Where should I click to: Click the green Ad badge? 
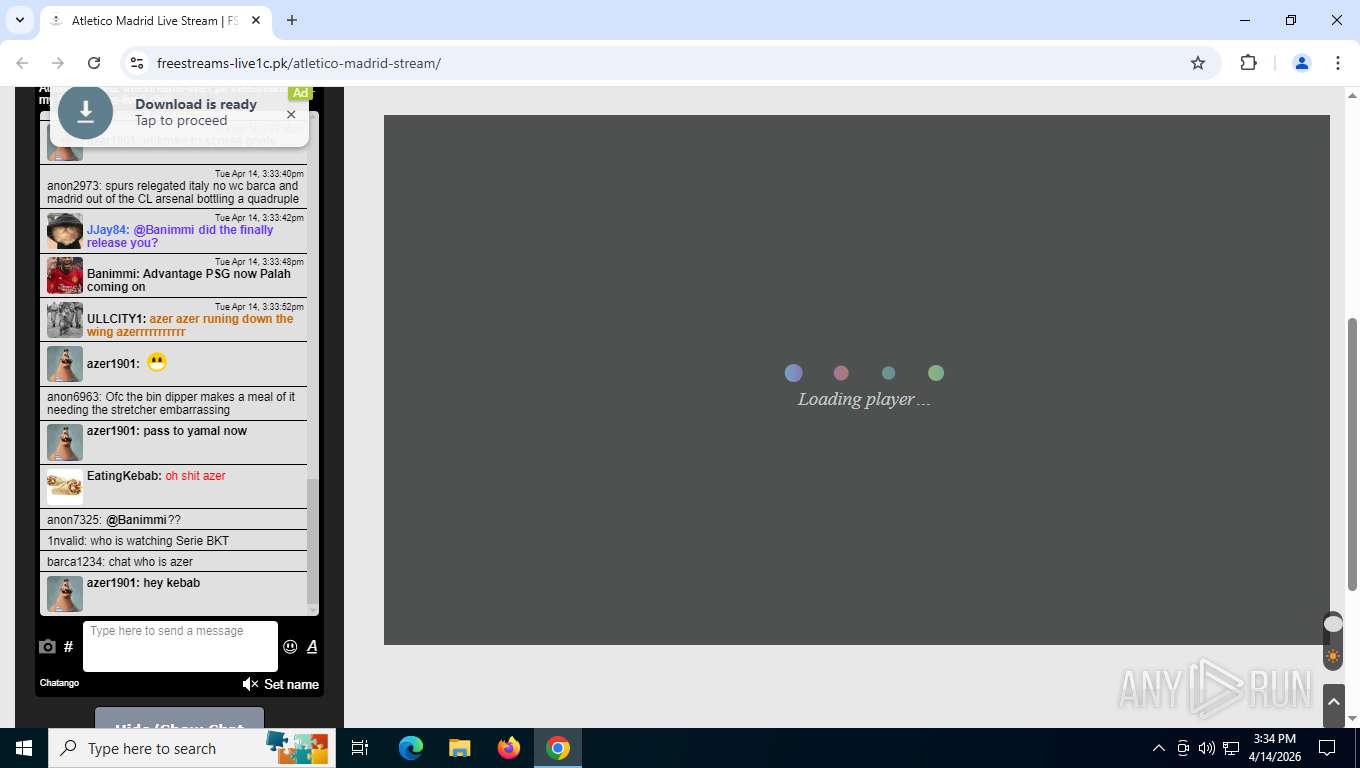(300, 93)
